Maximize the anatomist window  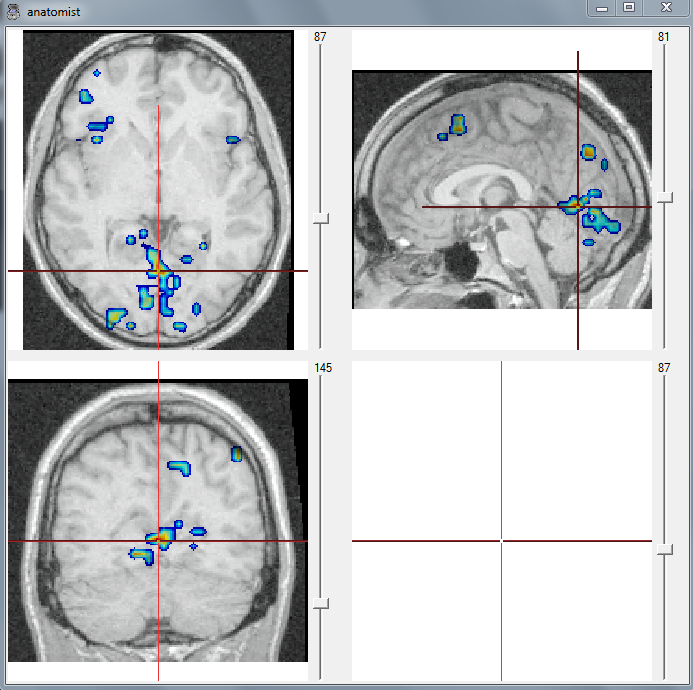pyautogui.click(x=629, y=8)
